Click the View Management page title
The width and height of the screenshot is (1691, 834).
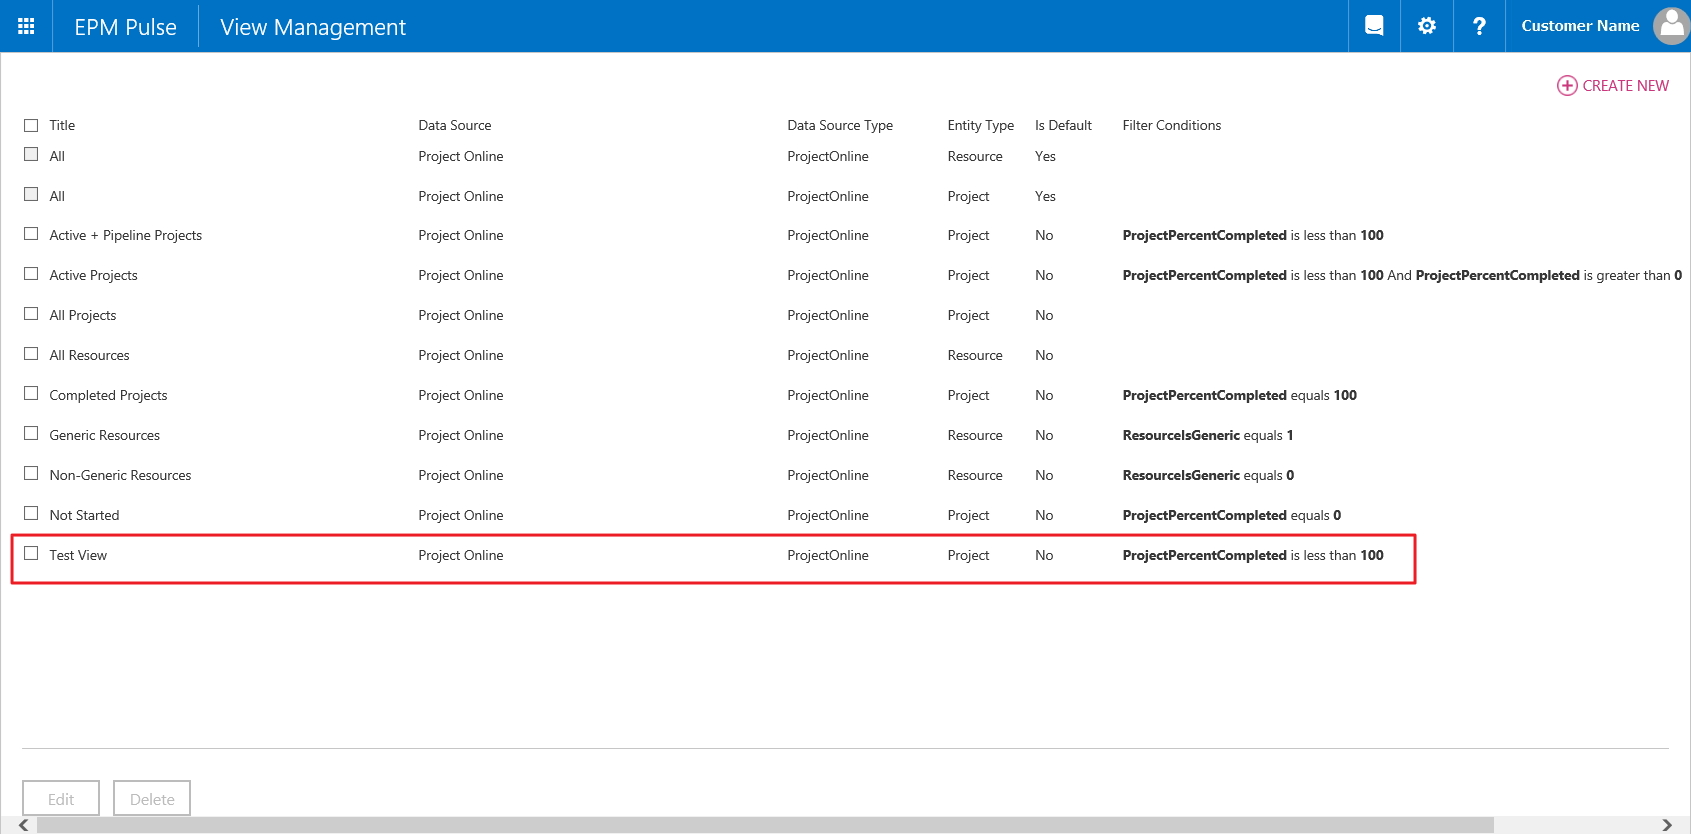(x=313, y=27)
